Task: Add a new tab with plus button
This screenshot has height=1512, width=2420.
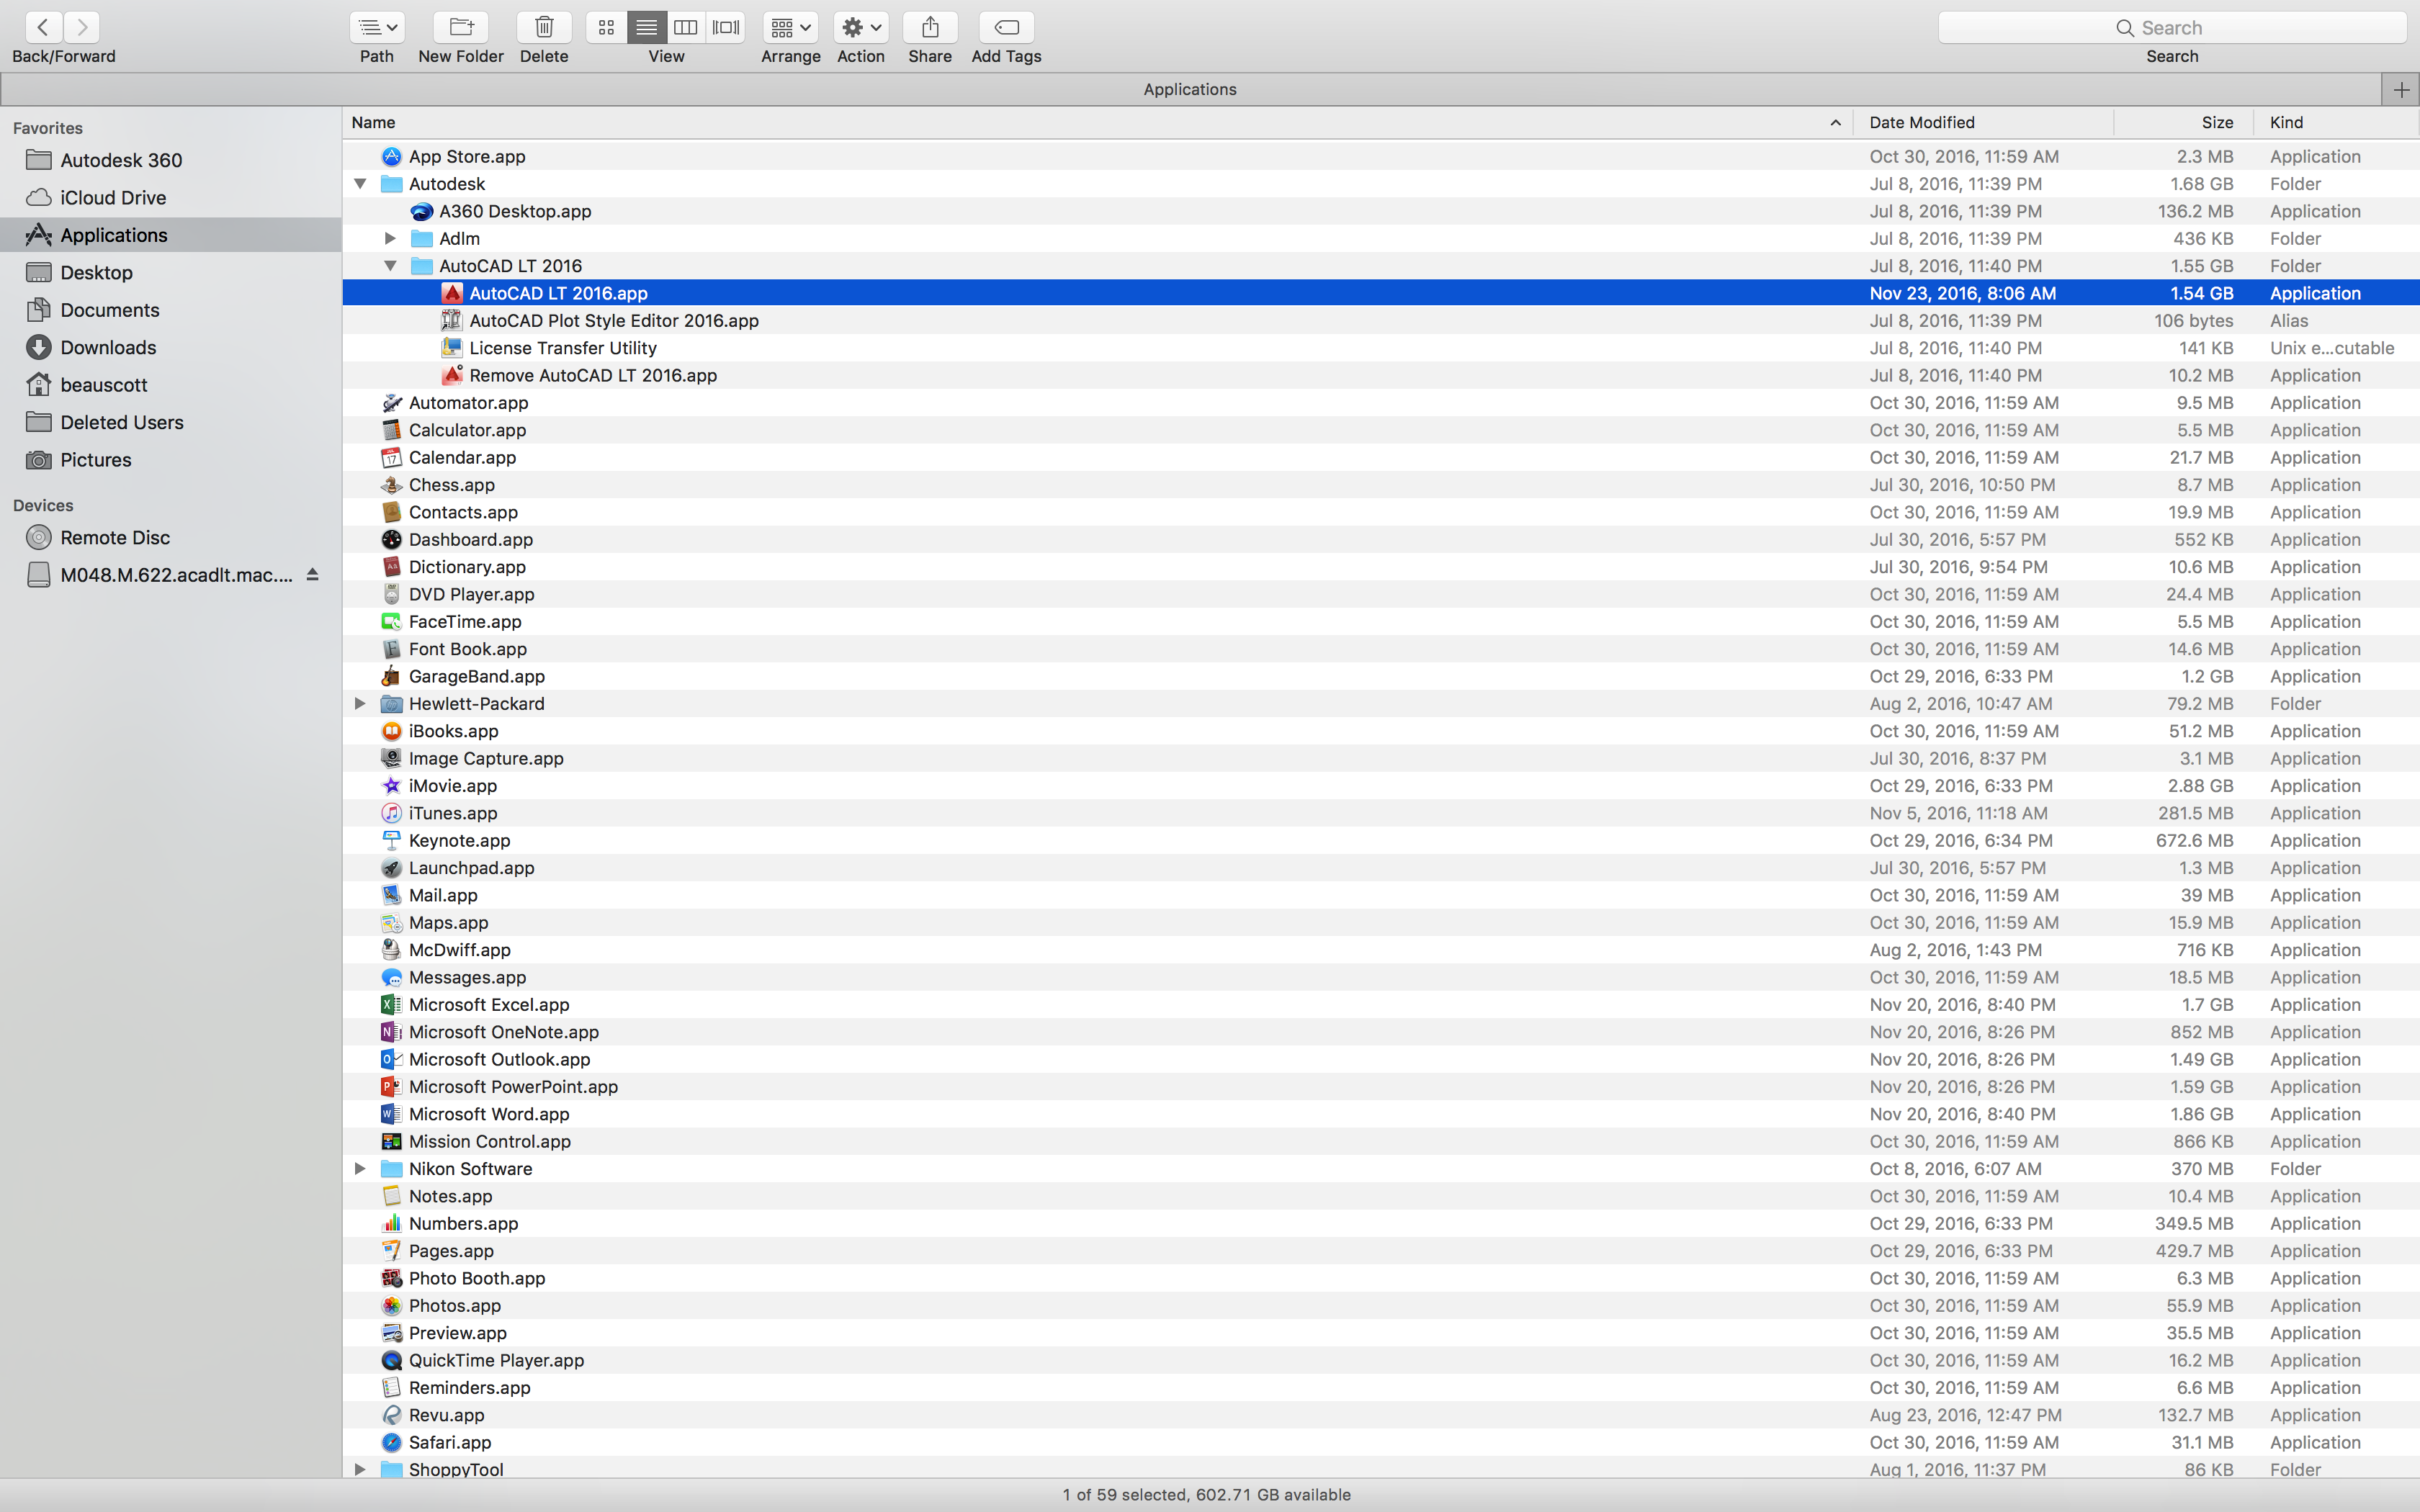Action: pyautogui.click(x=2401, y=89)
